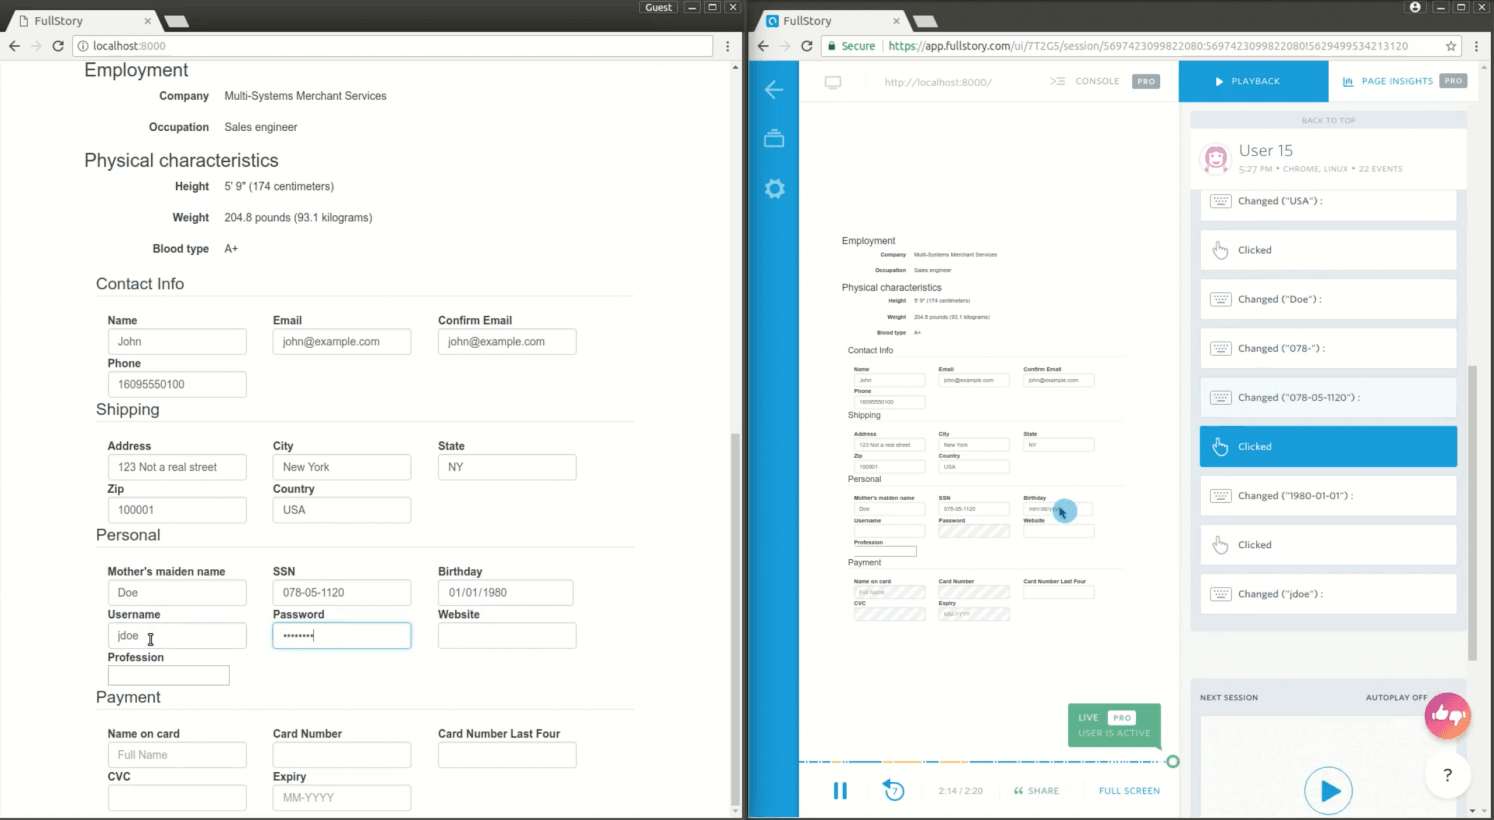Enter Full Screen replay mode
Screen dimensions: 1494x820
[x=1129, y=791]
